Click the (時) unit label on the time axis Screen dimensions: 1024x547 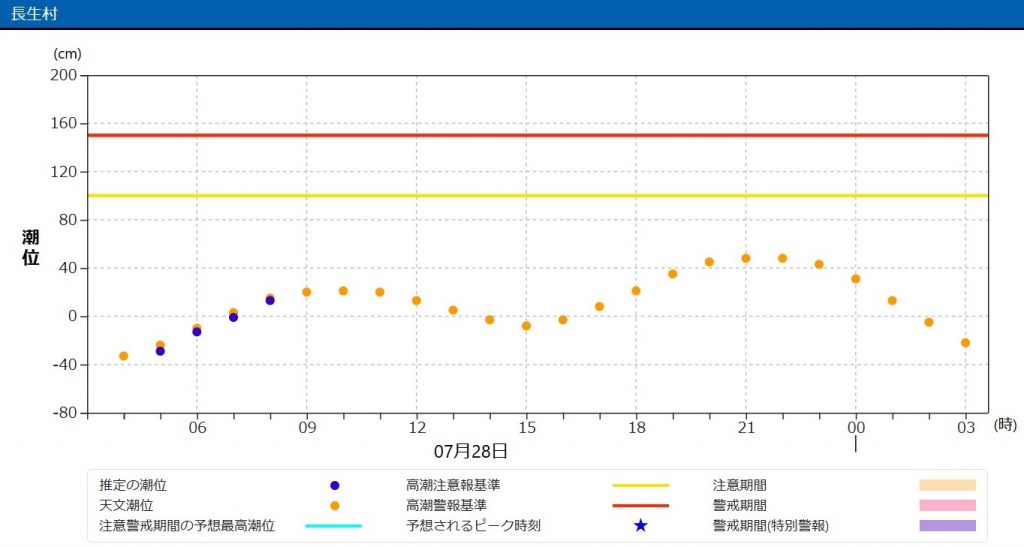tap(1005, 425)
